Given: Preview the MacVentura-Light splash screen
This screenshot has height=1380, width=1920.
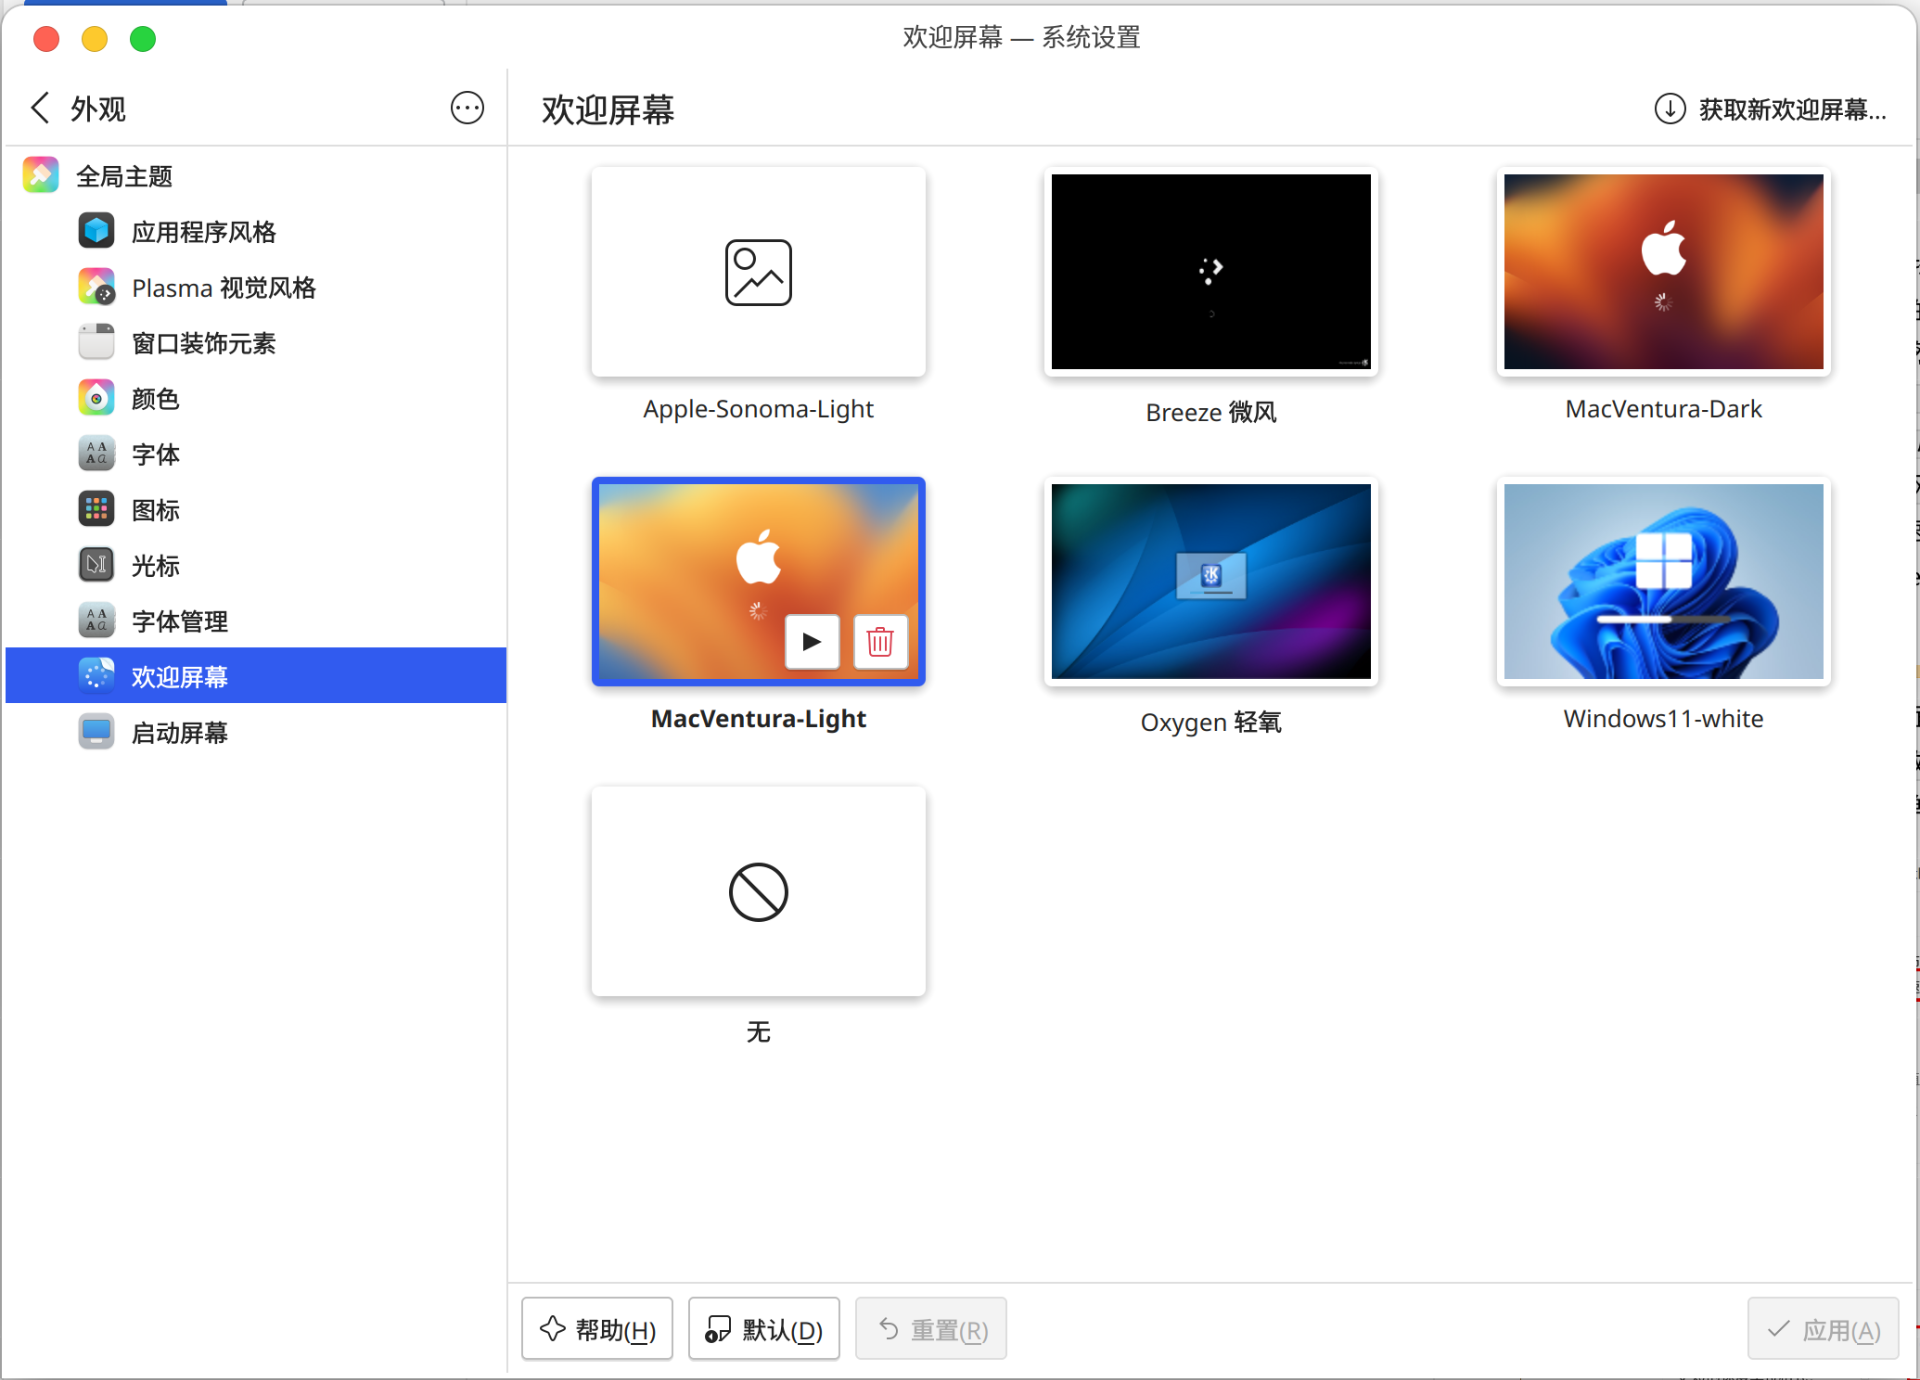Looking at the screenshot, I should pyautogui.click(x=812, y=642).
